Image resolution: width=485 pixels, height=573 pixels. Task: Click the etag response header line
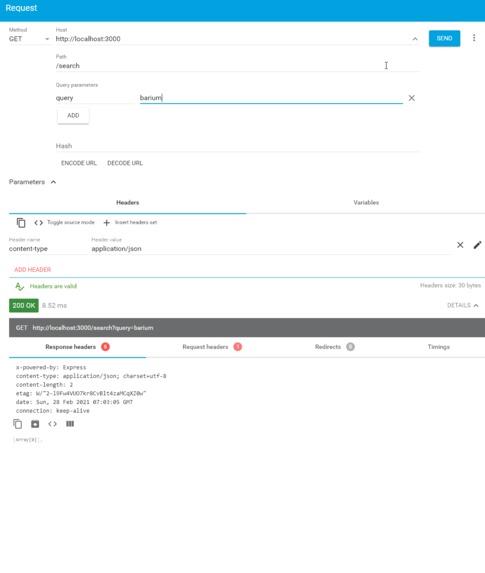(81, 393)
